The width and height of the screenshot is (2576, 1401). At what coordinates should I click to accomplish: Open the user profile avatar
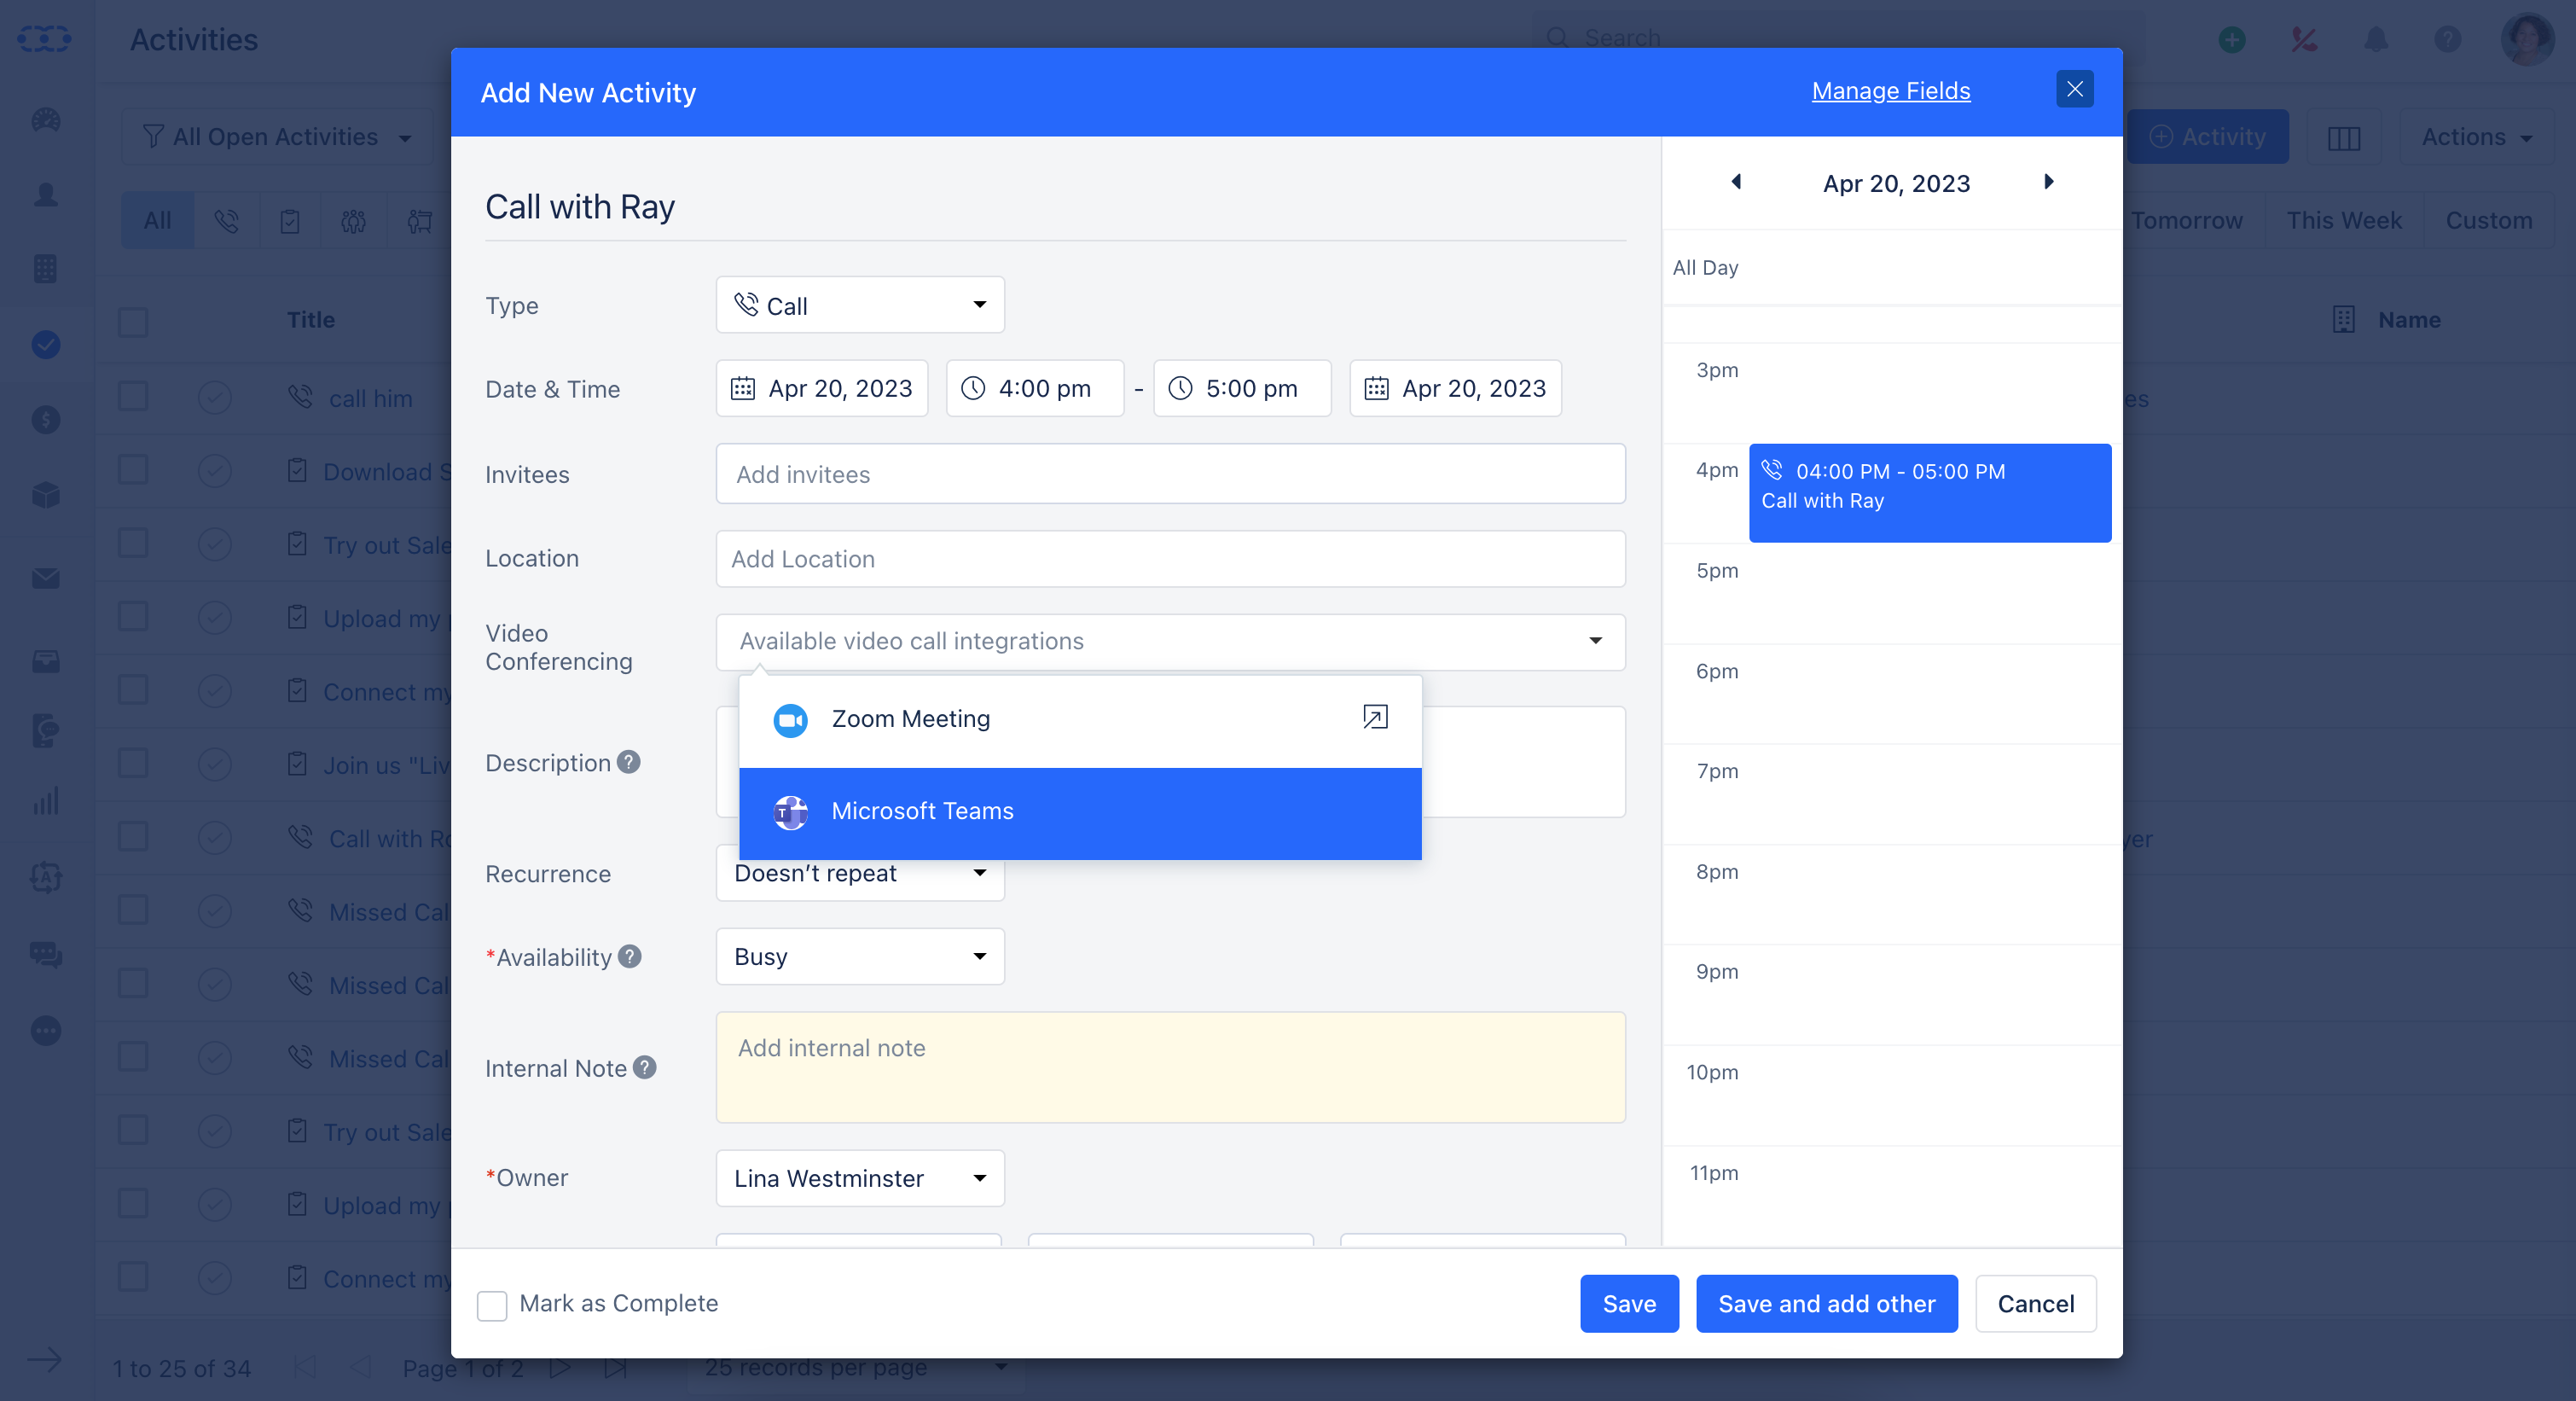[2527, 39]
